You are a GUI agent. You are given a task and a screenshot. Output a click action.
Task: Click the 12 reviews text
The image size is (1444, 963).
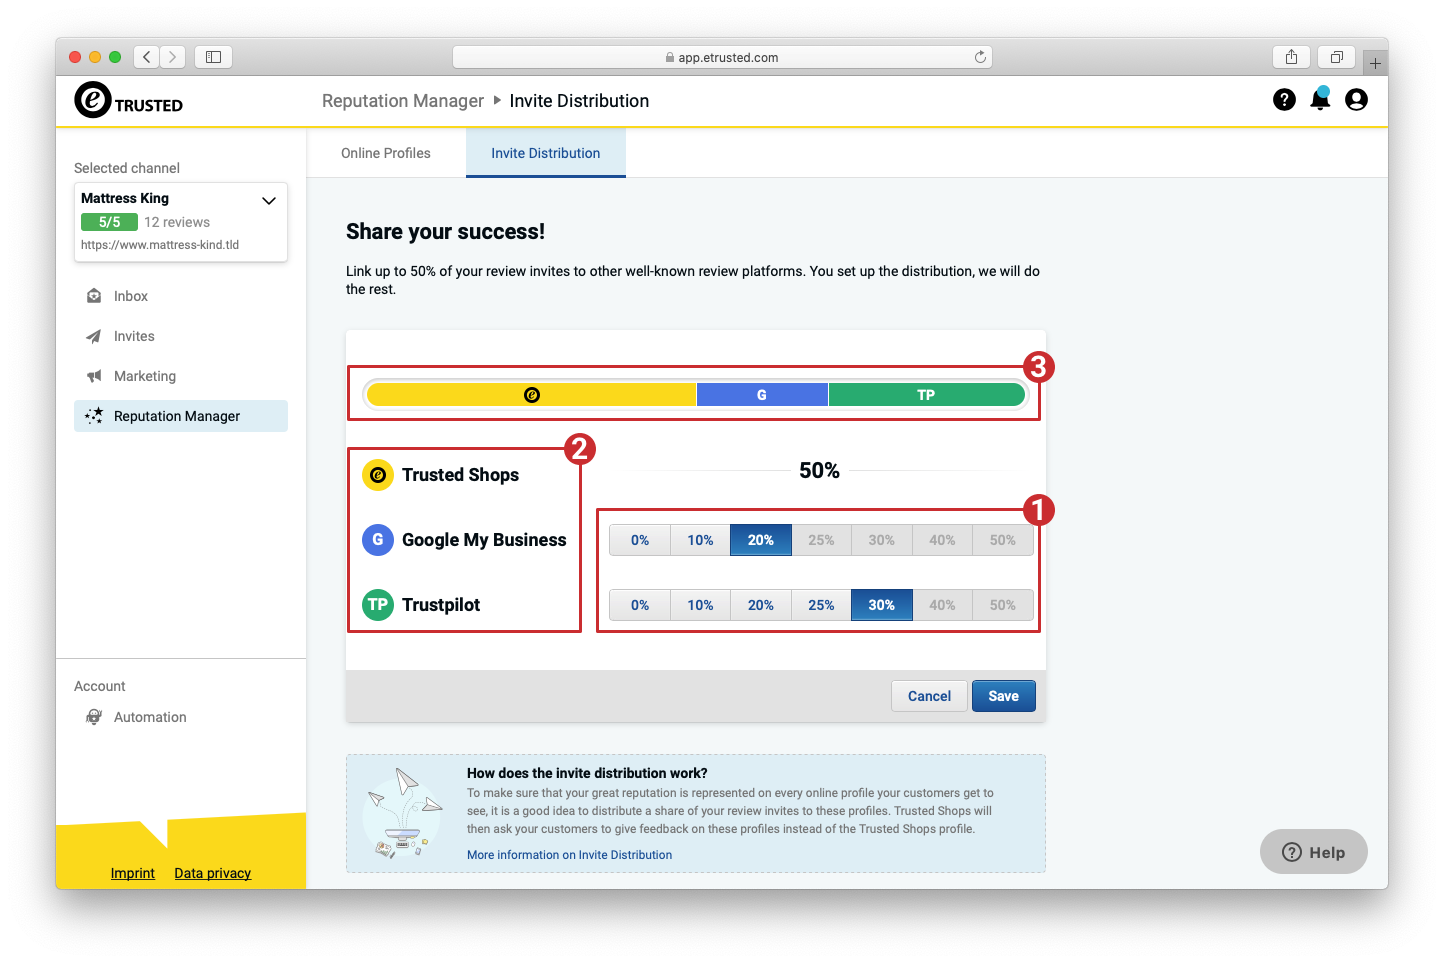tap(177, 222)
